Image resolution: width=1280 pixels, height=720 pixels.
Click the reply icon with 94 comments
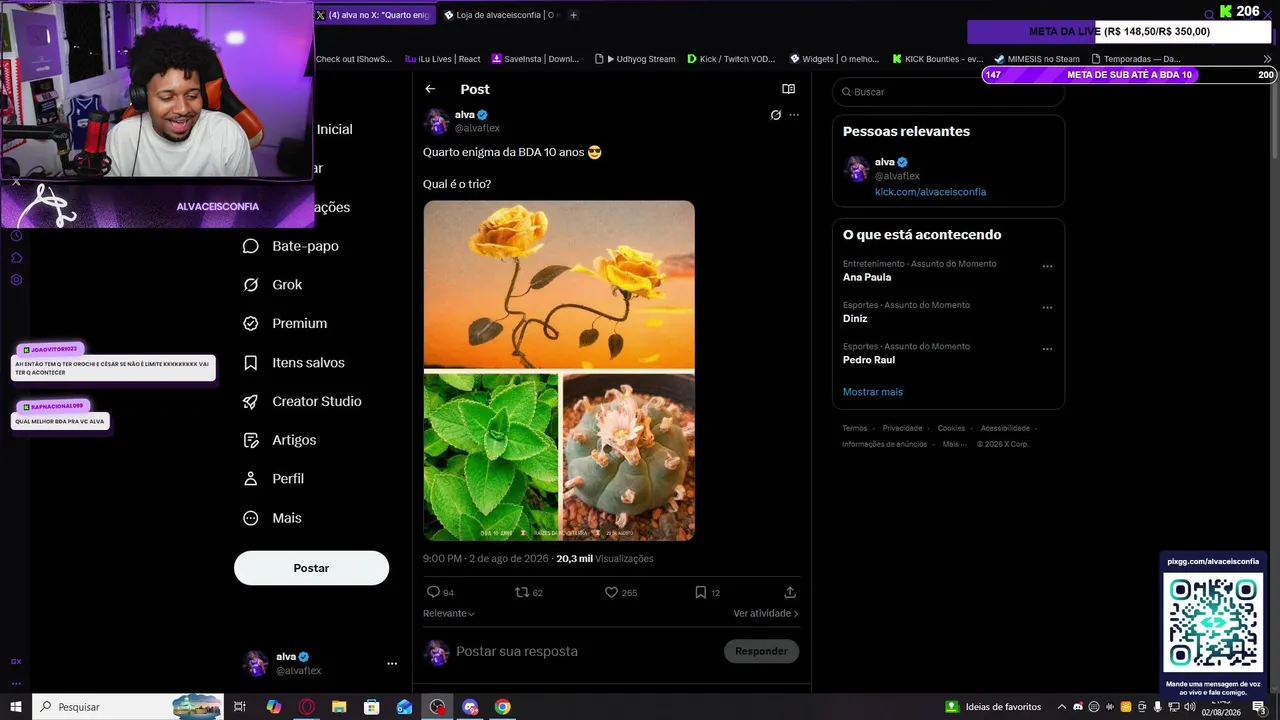[433, 592]
